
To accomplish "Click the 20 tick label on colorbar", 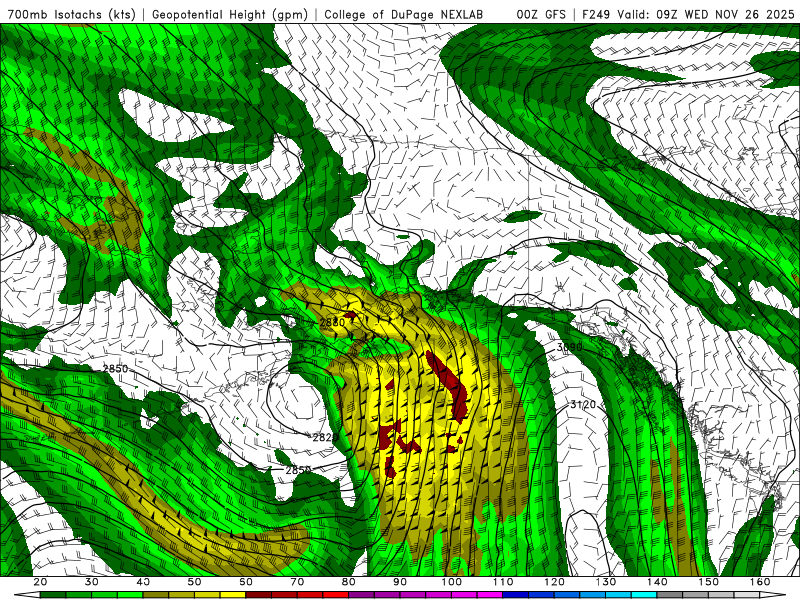I will [40, 582].
